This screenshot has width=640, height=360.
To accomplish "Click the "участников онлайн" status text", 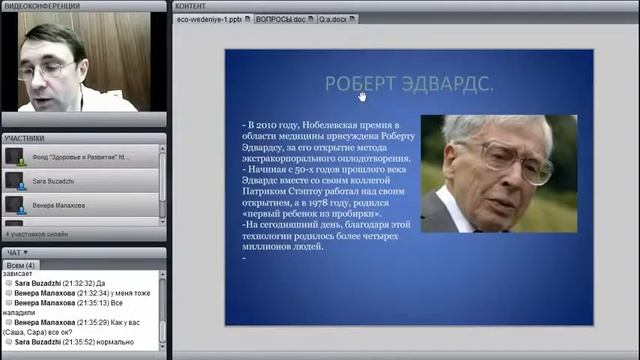I will (37, 234).
